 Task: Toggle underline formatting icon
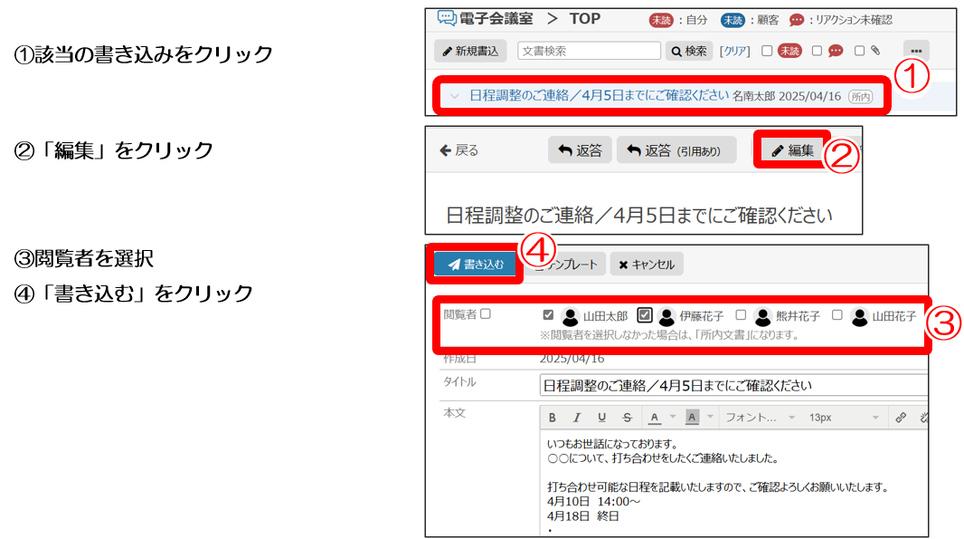point(601,417)
